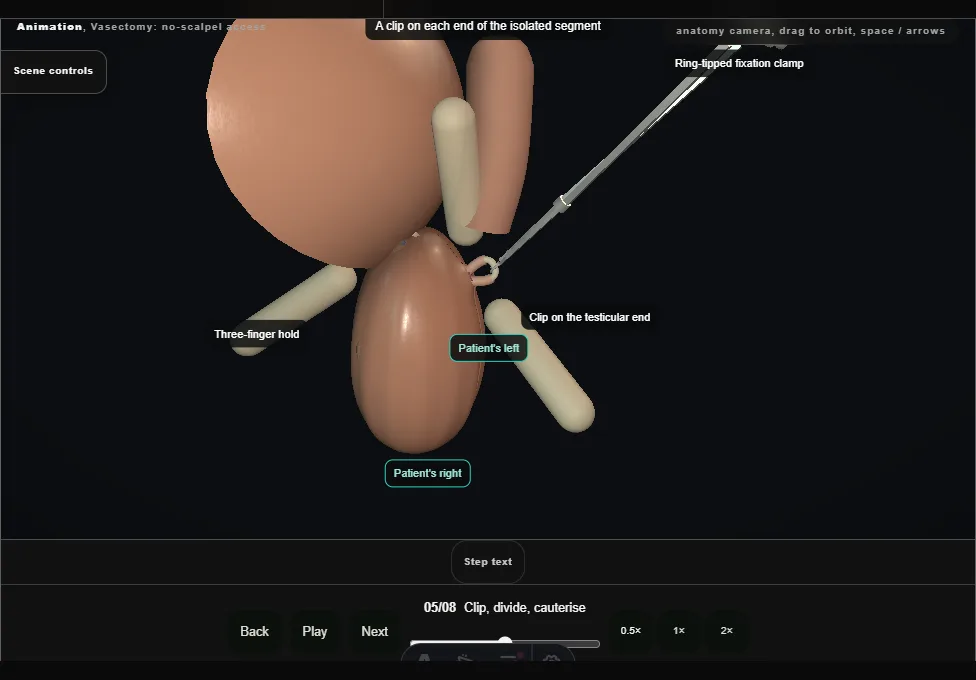Click the Animation heading text

[49, 27]
